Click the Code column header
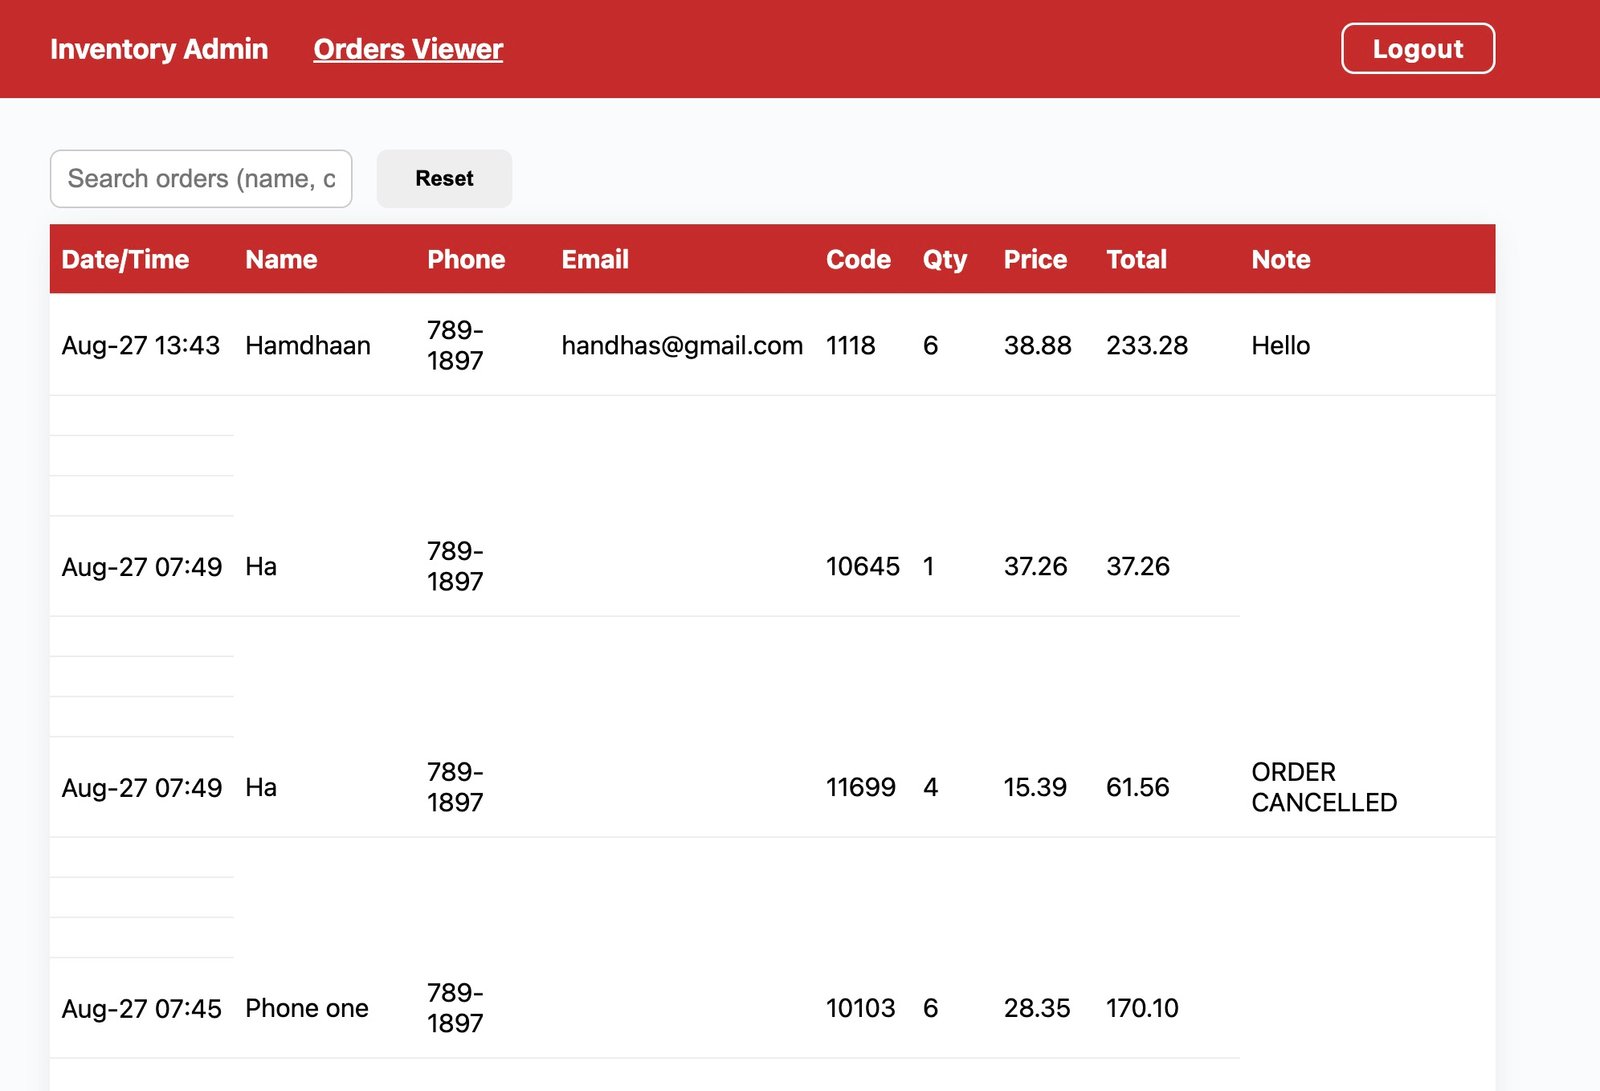This screenshot has height=1091, width=1600. click(x=858, y=259)
